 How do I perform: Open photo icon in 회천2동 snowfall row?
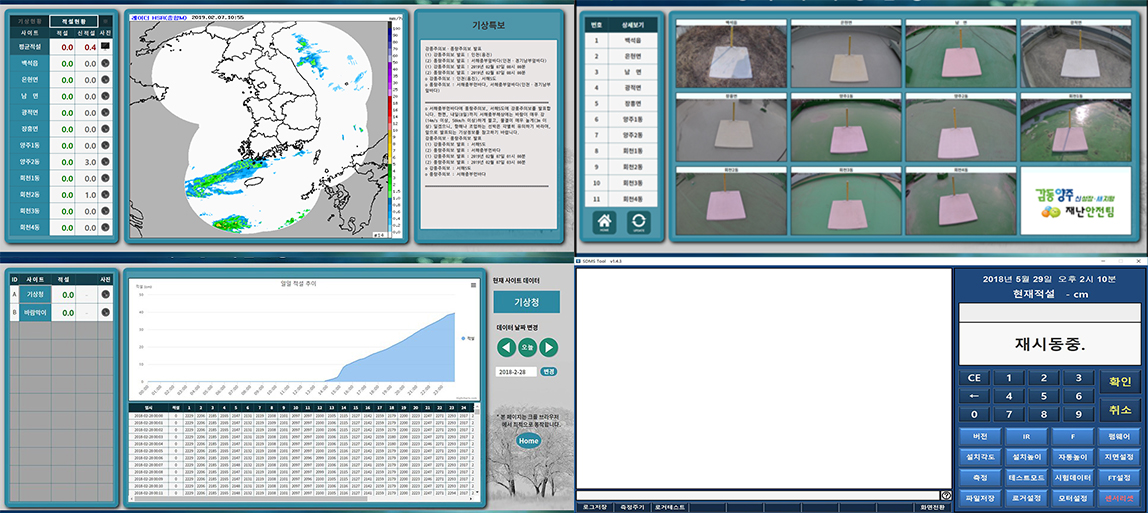click(105, 195)
